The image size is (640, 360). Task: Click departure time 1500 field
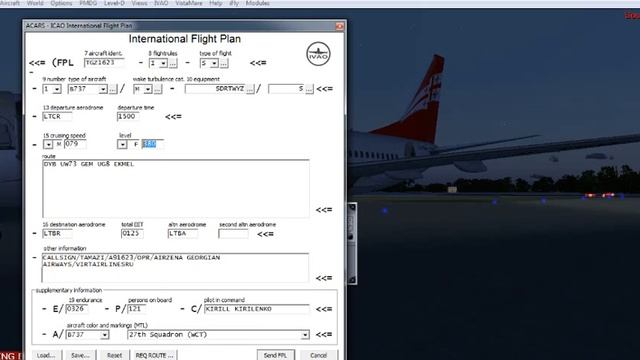coord(128,117)
